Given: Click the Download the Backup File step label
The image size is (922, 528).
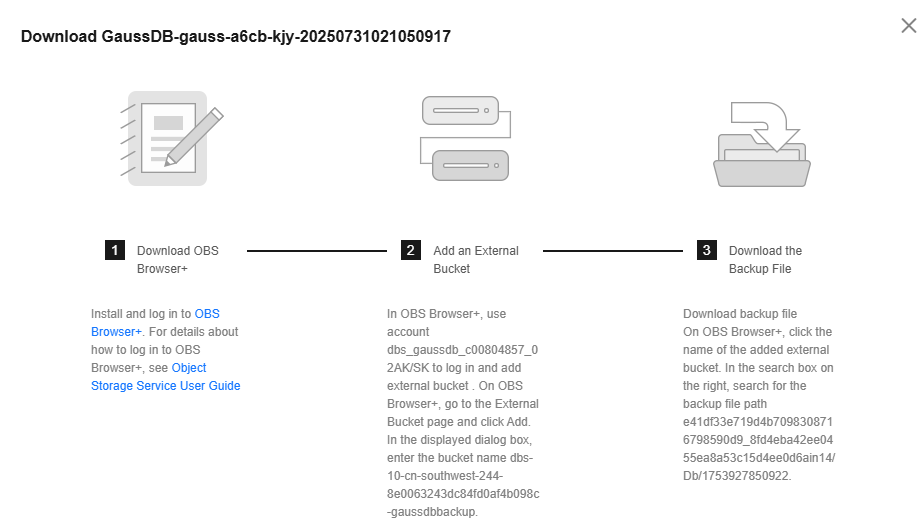Looking at the screenshot, I should click(x=765, y=259).
